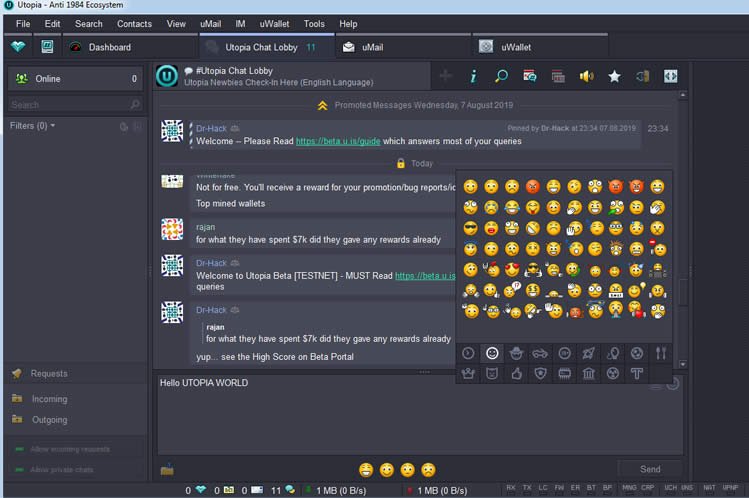Viewport: 749px width, 498px height.
Task: Click the leave channel door icon
Action: point(642,76)
